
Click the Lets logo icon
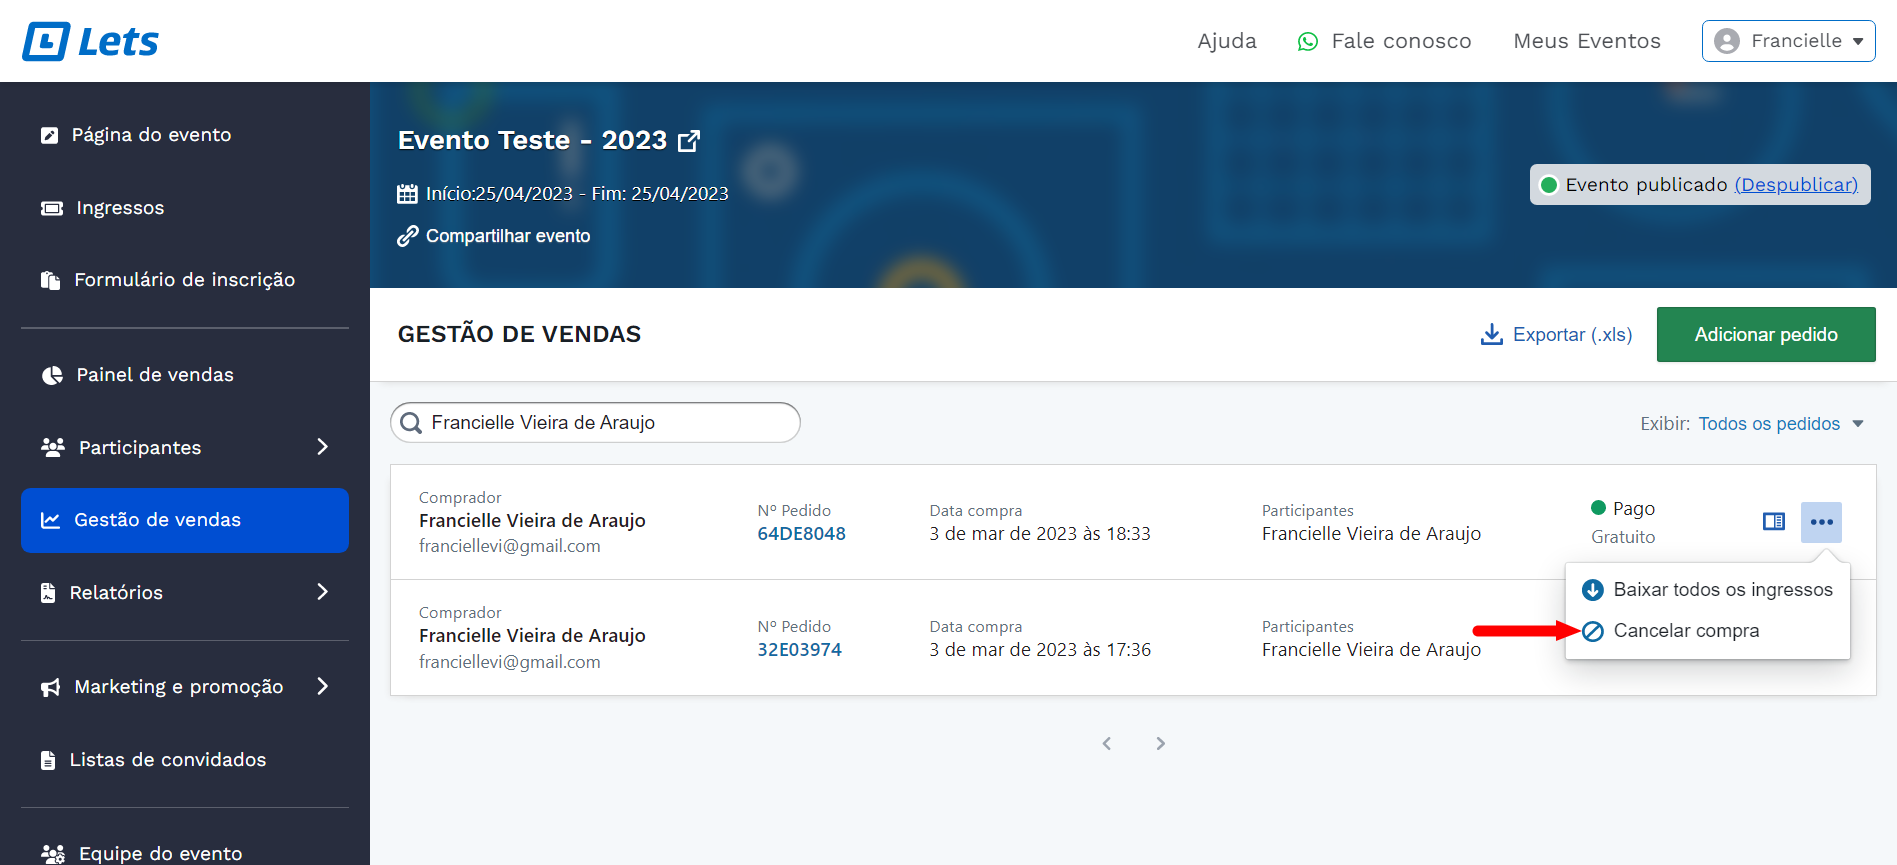tap(47, 42)
